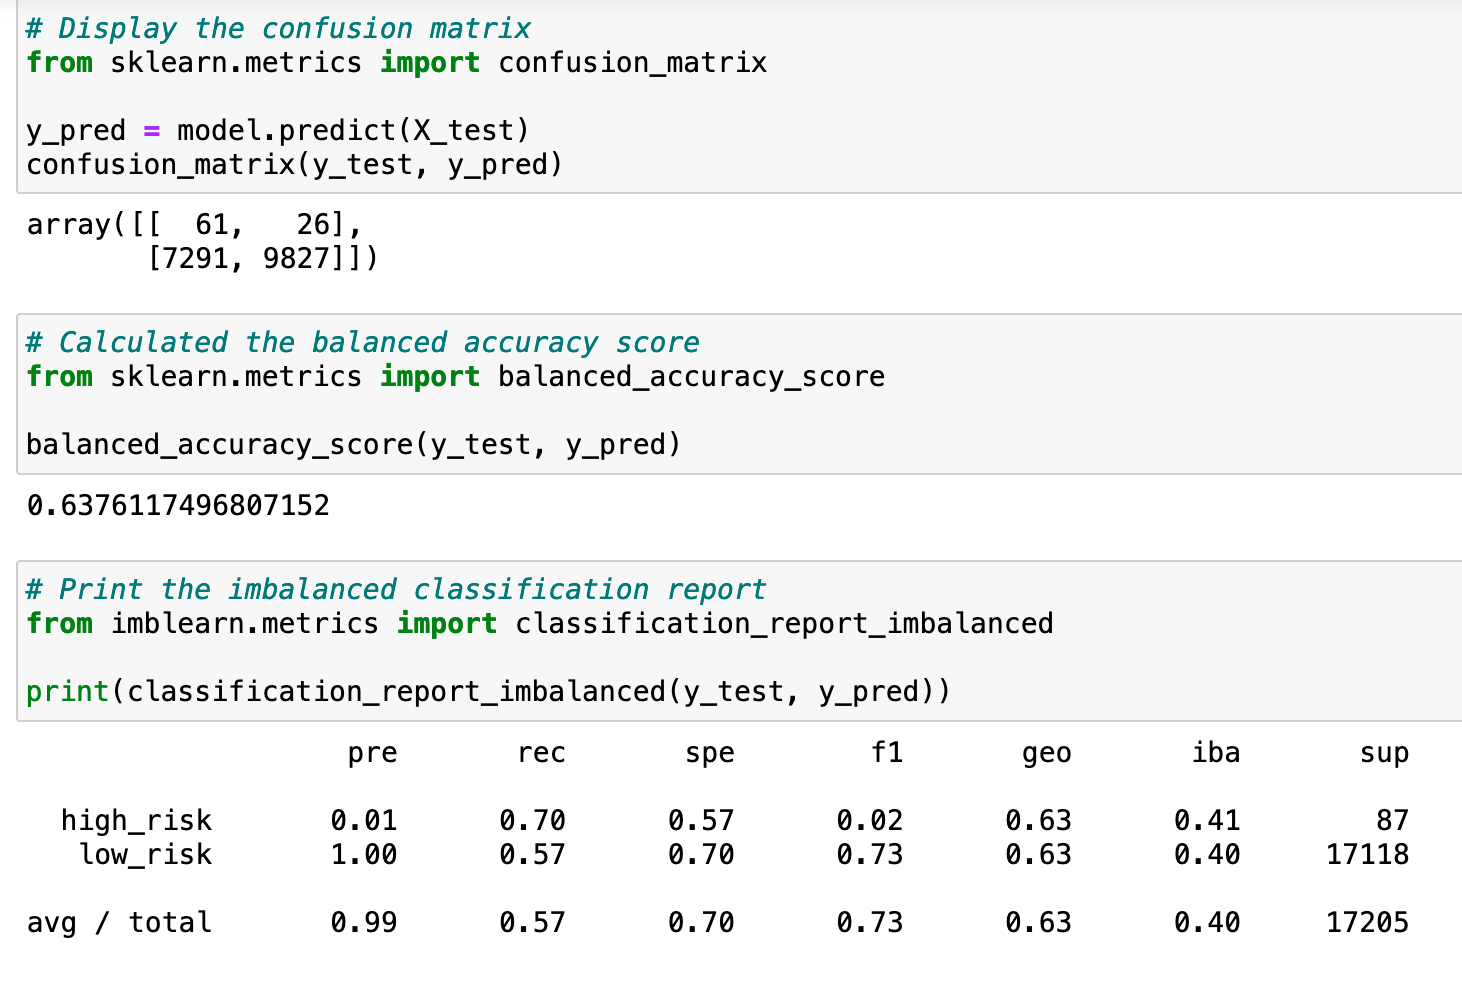Click comment '# Print the imbalanced classification report'
This screenshot has width=1462, height=992.
click(396, 589)
